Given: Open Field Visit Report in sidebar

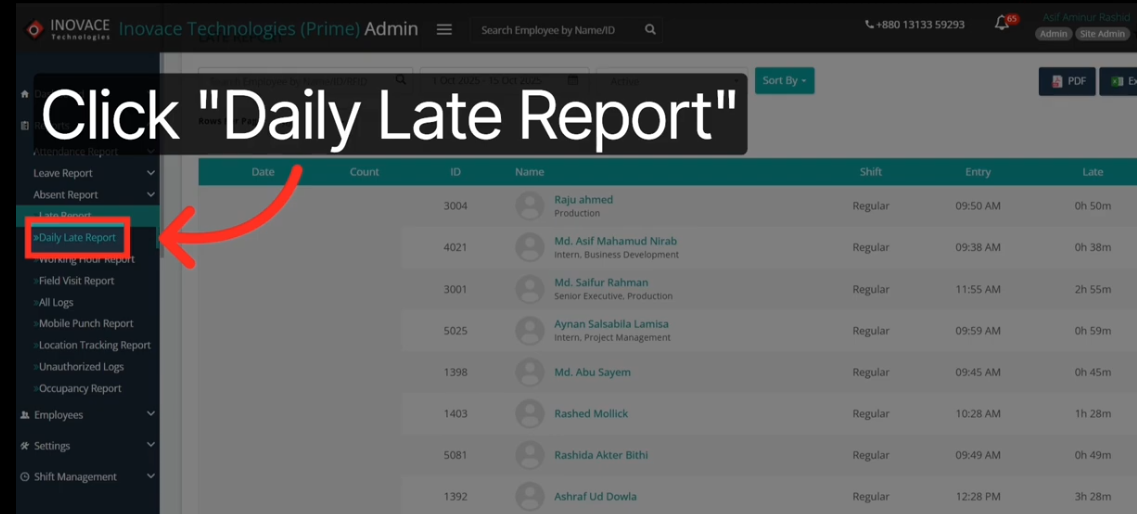Looking at the screenshot, I should point(74,281).
